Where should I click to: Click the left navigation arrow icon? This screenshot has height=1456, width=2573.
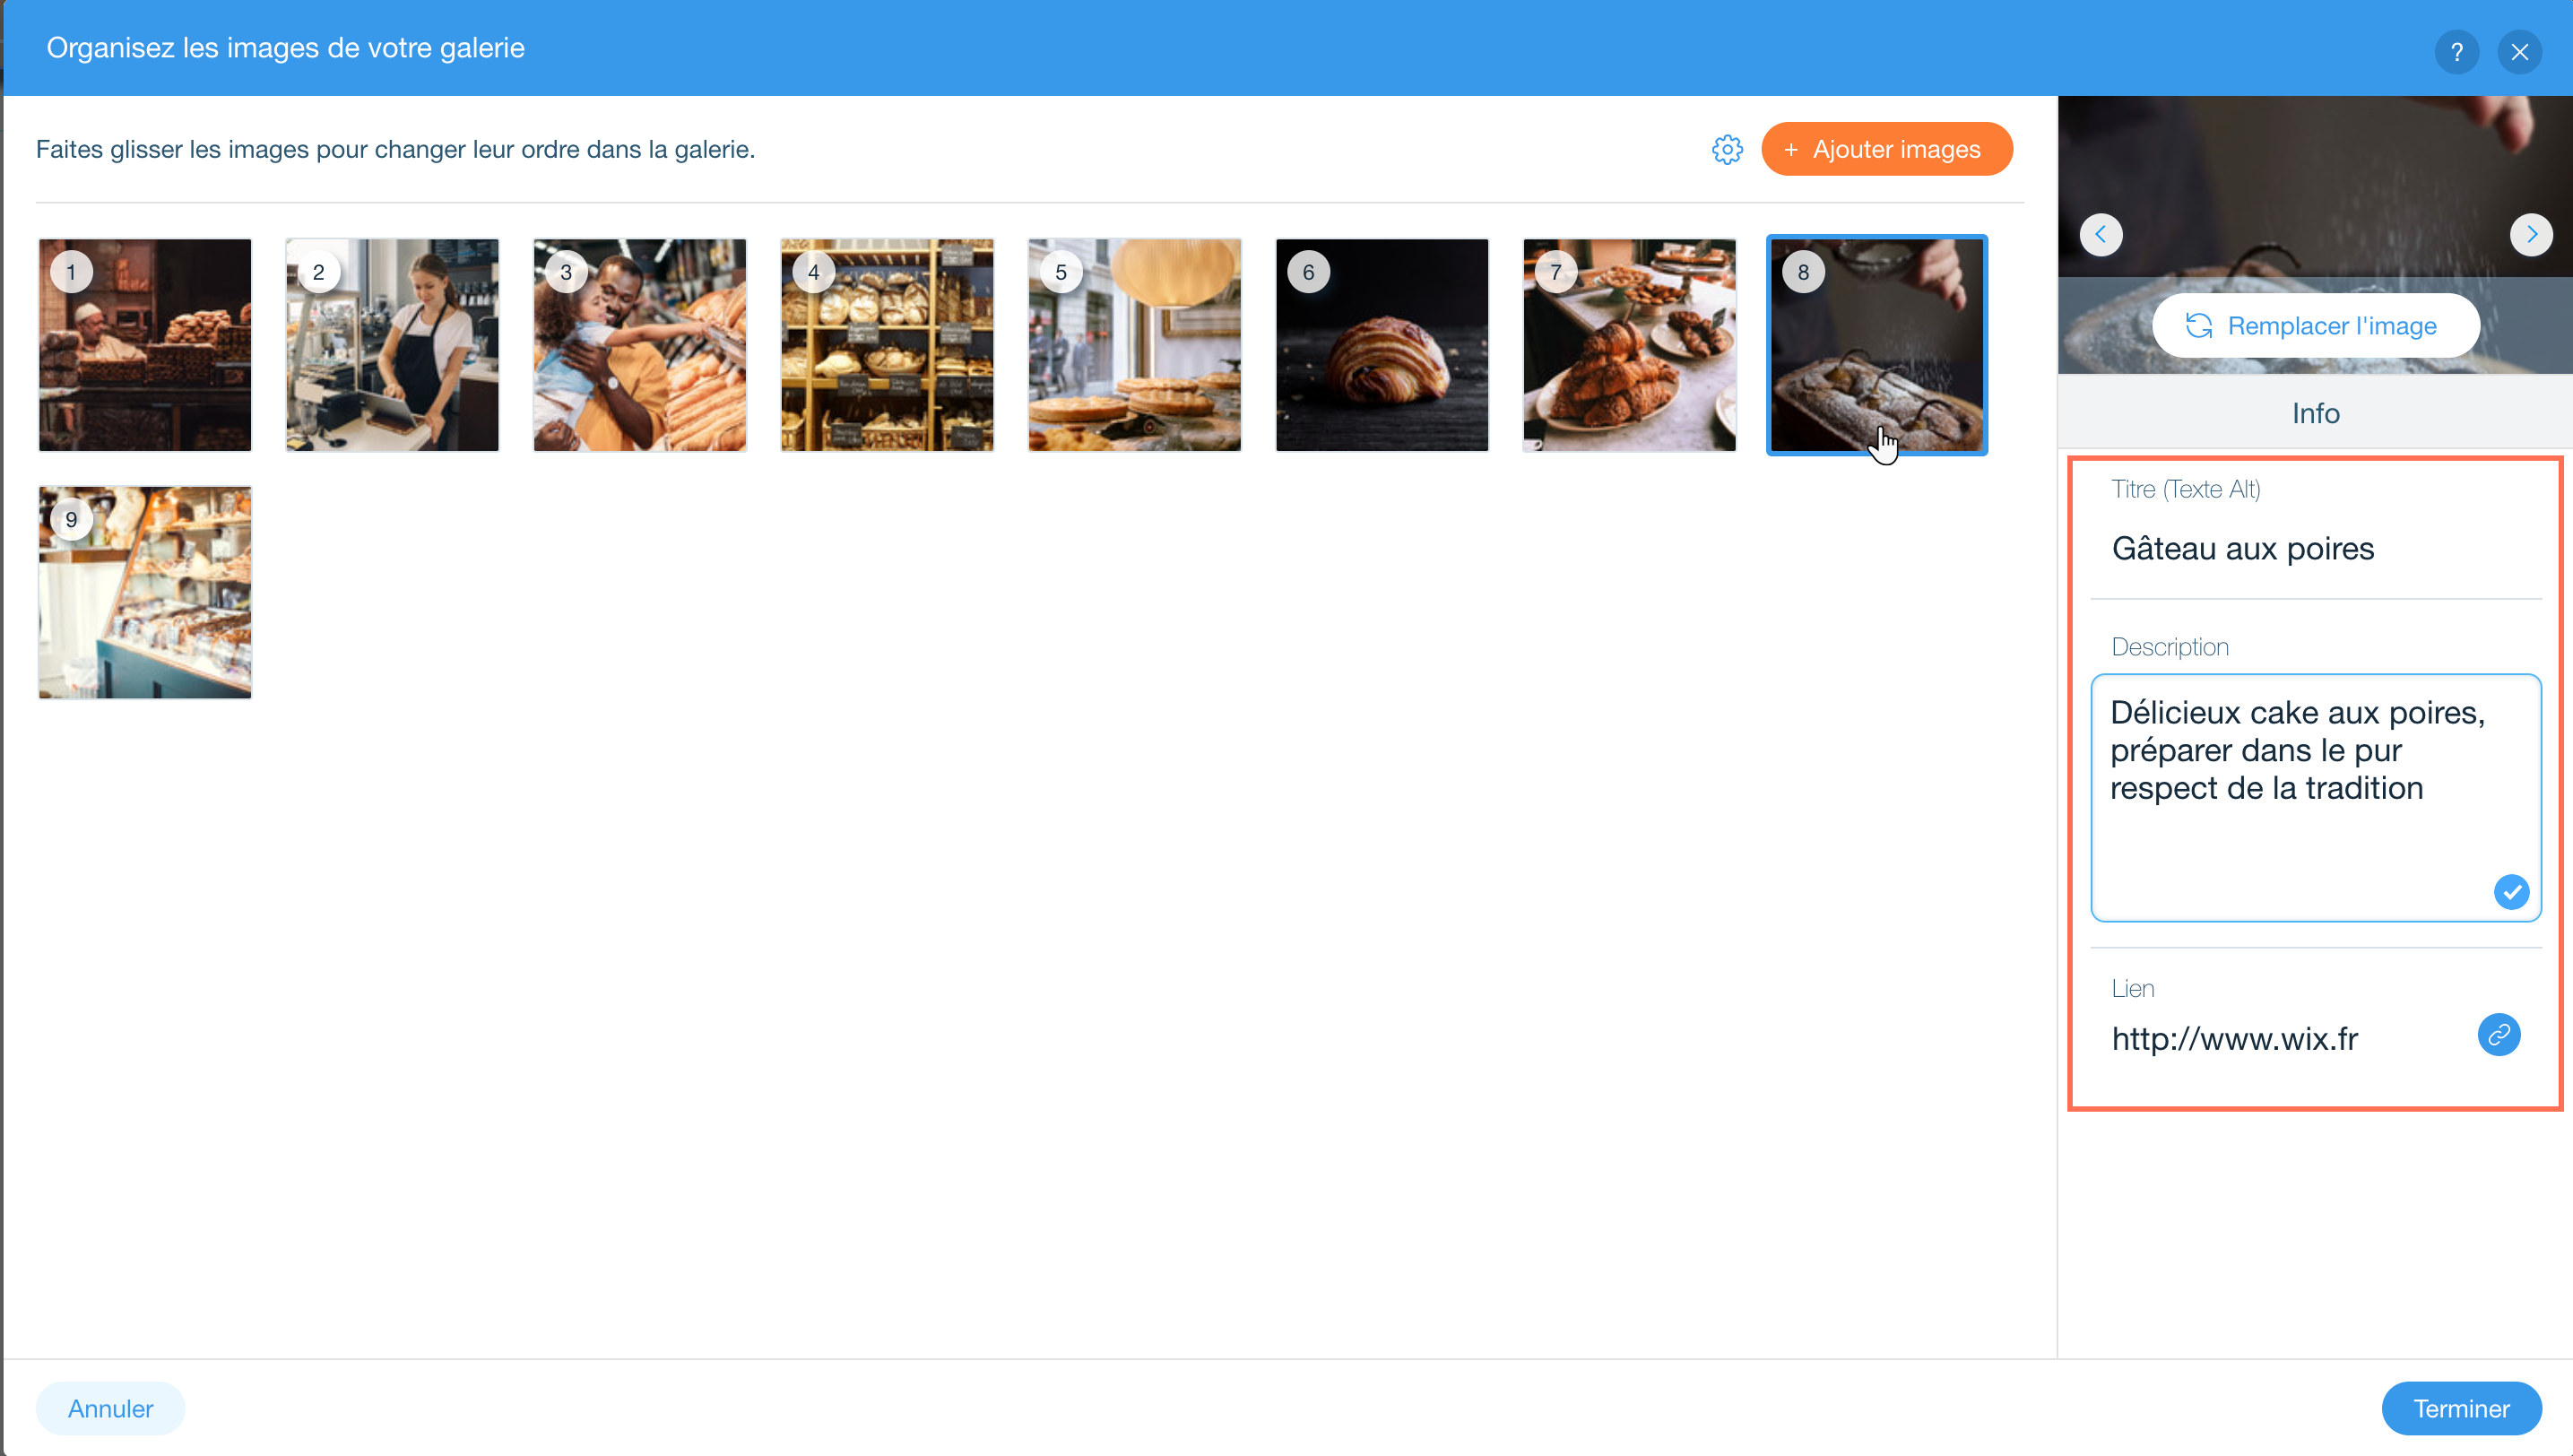(x=2100, y=233)
